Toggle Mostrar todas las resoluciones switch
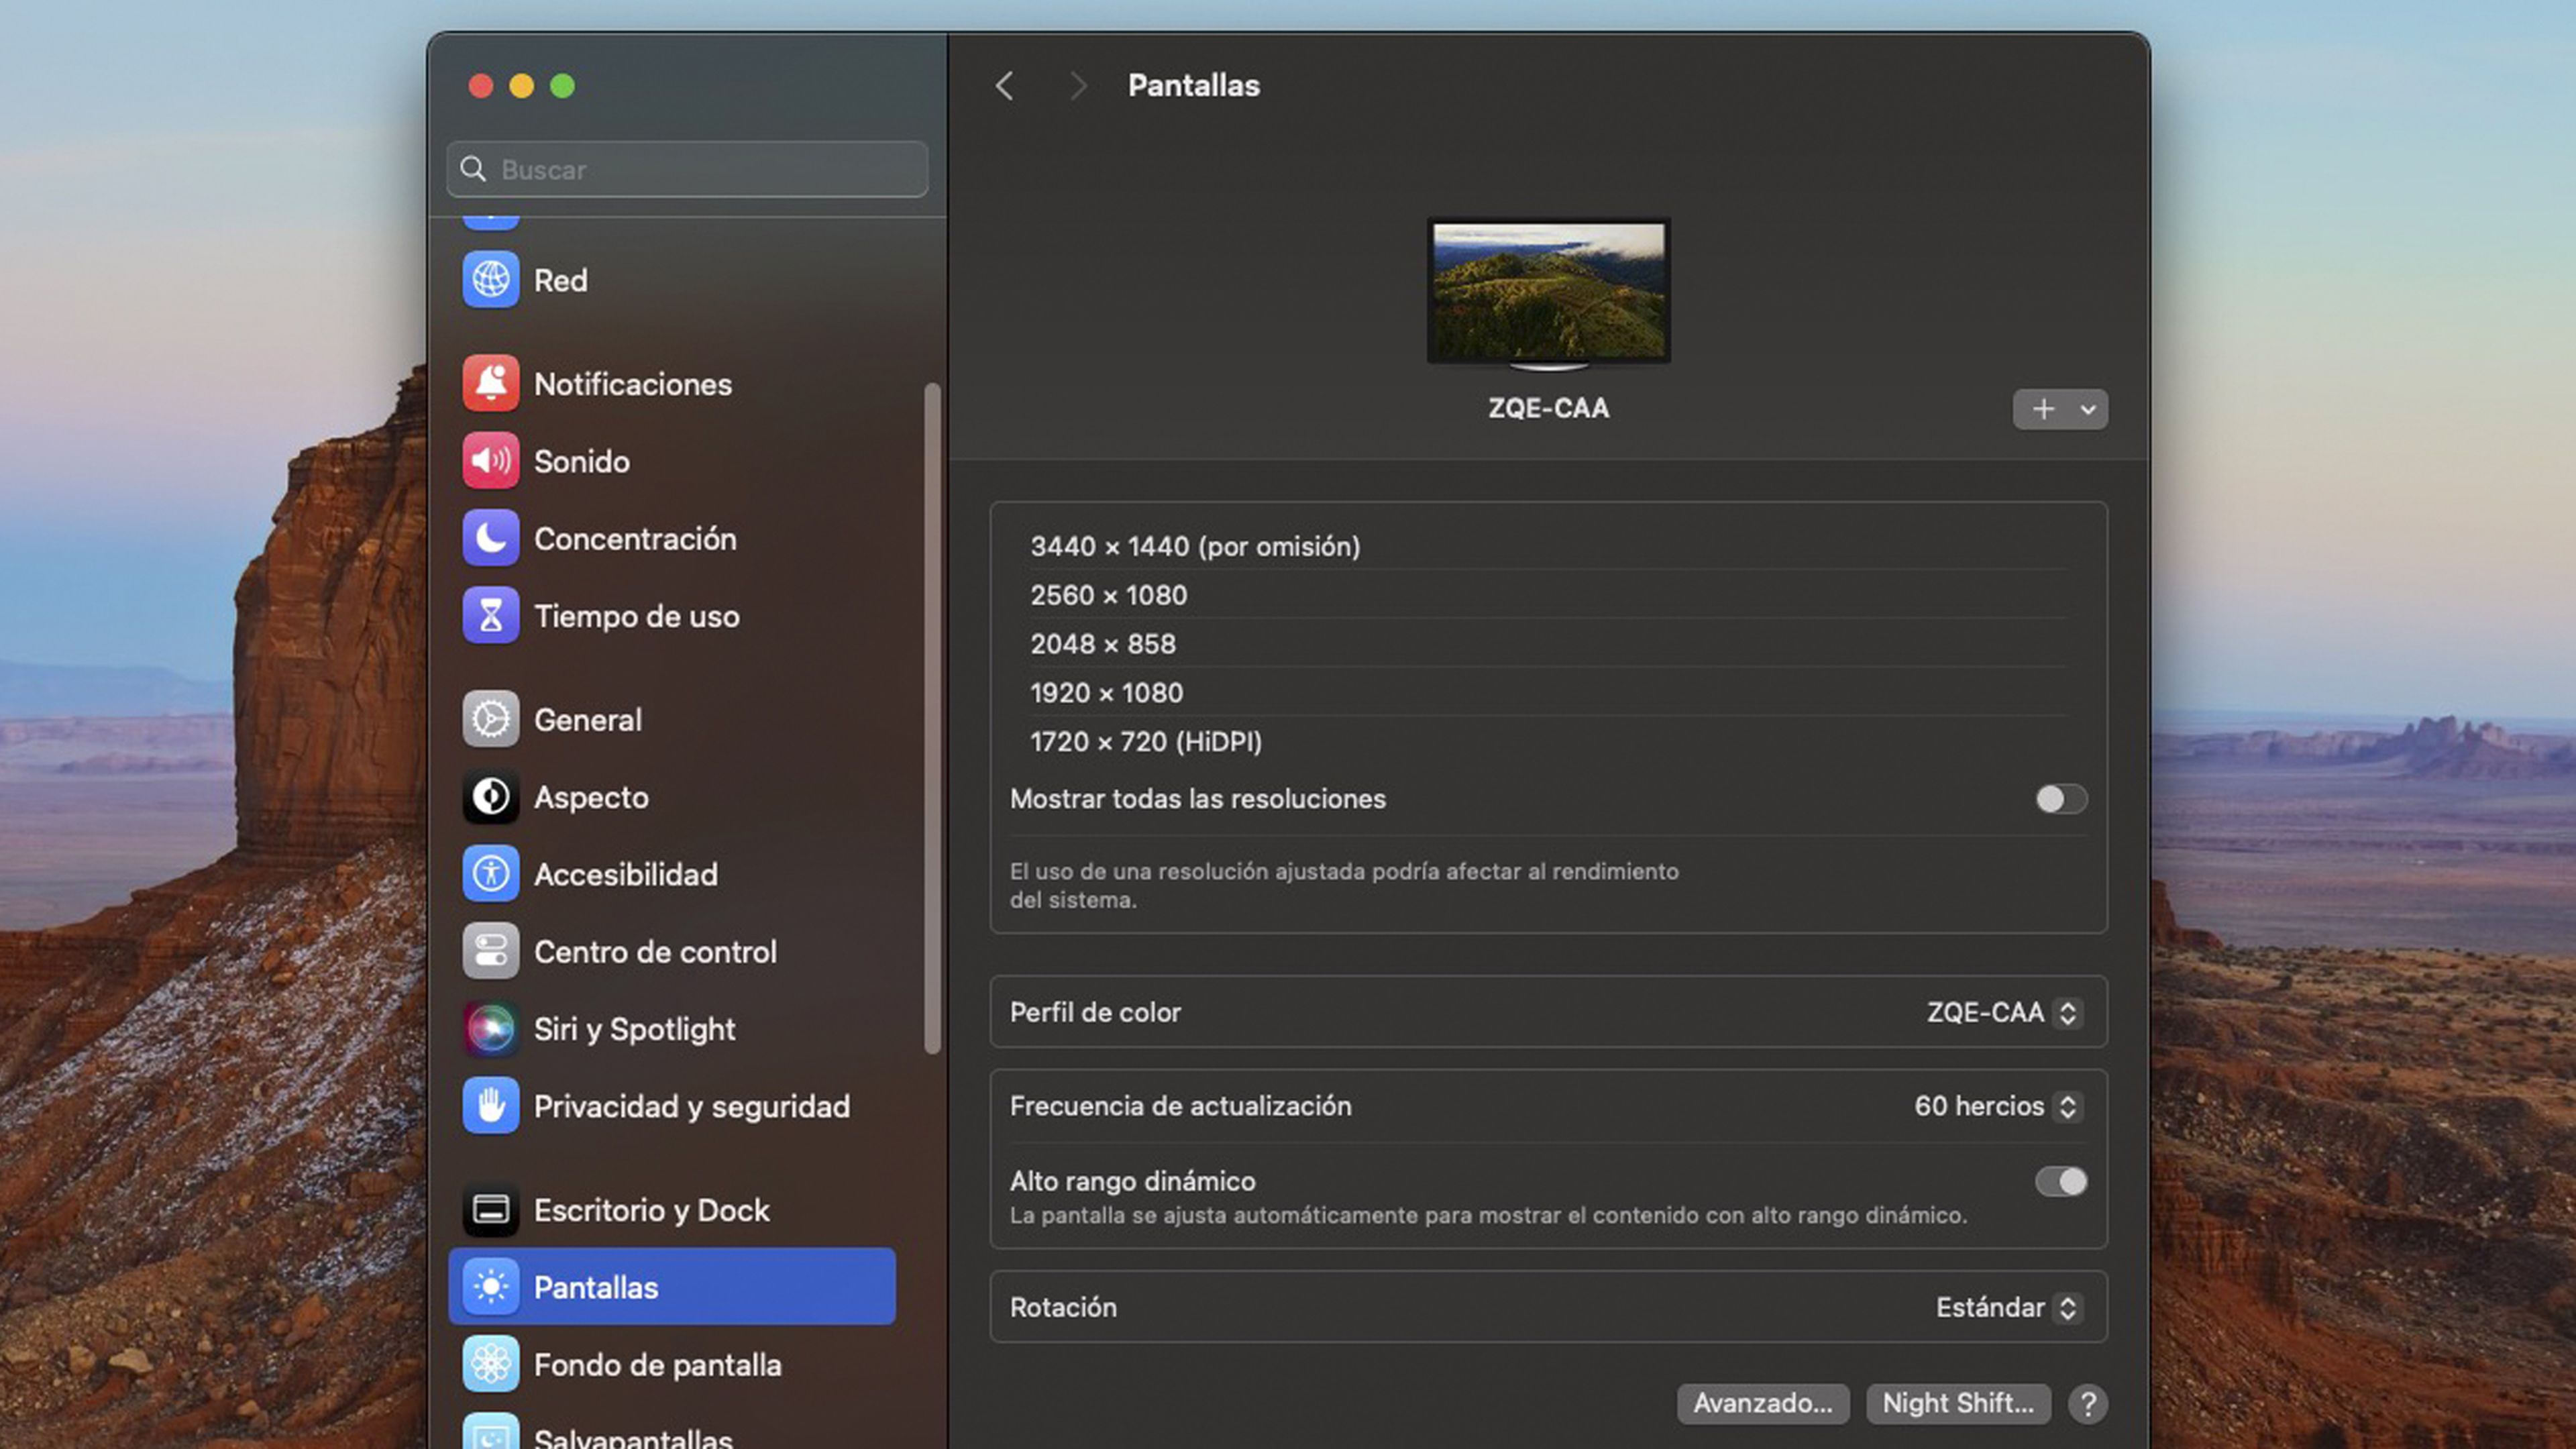Viewport: 2576px width, 1449px height. click(2061, 799)
